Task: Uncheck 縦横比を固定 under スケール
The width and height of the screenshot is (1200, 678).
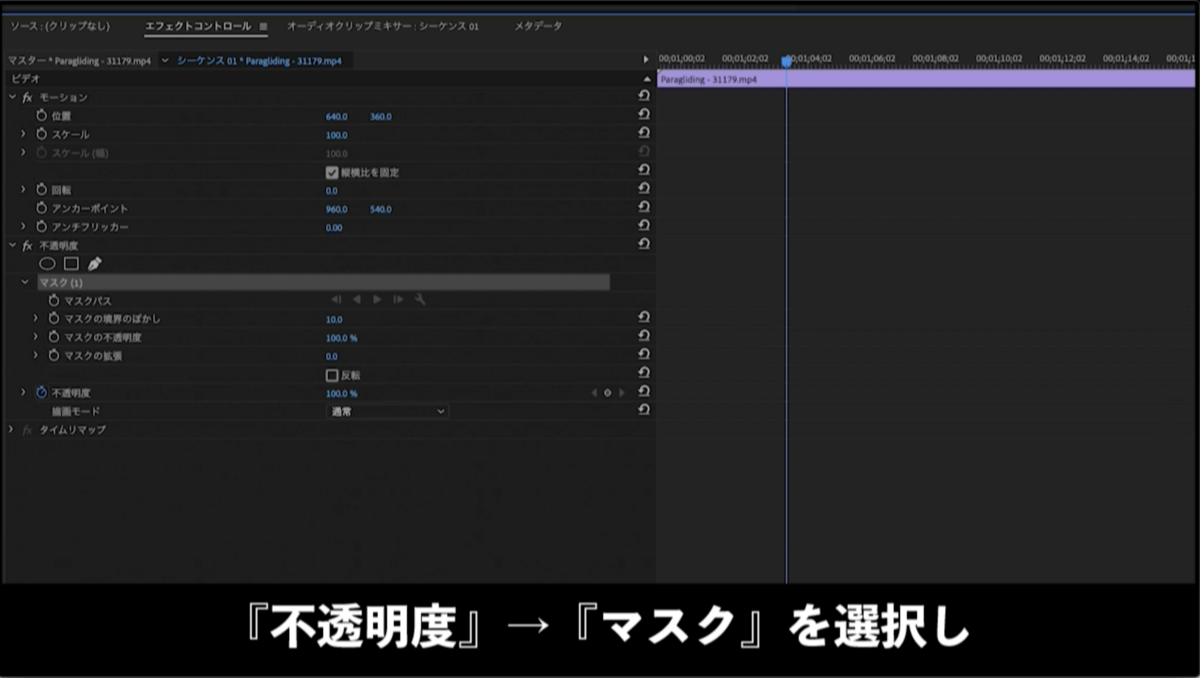Action: tap(334, 171)
